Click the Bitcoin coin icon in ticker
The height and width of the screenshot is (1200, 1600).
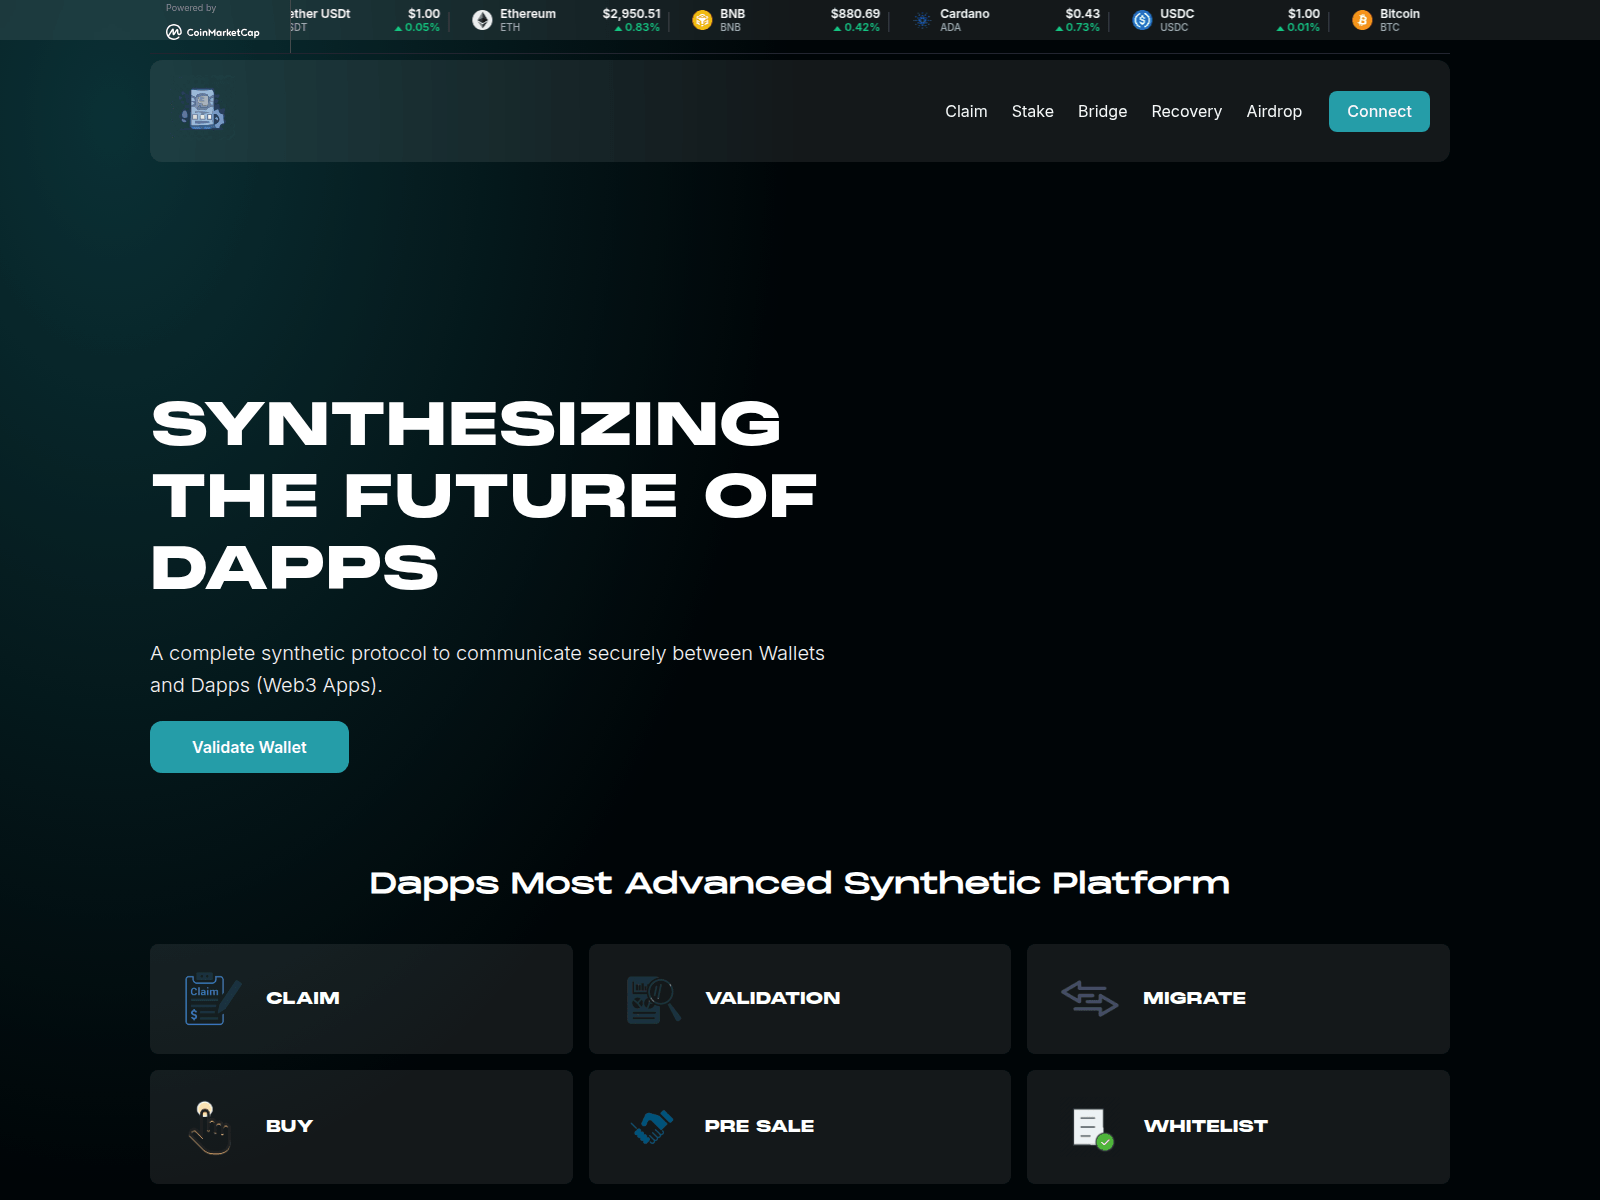(1362, 20)
